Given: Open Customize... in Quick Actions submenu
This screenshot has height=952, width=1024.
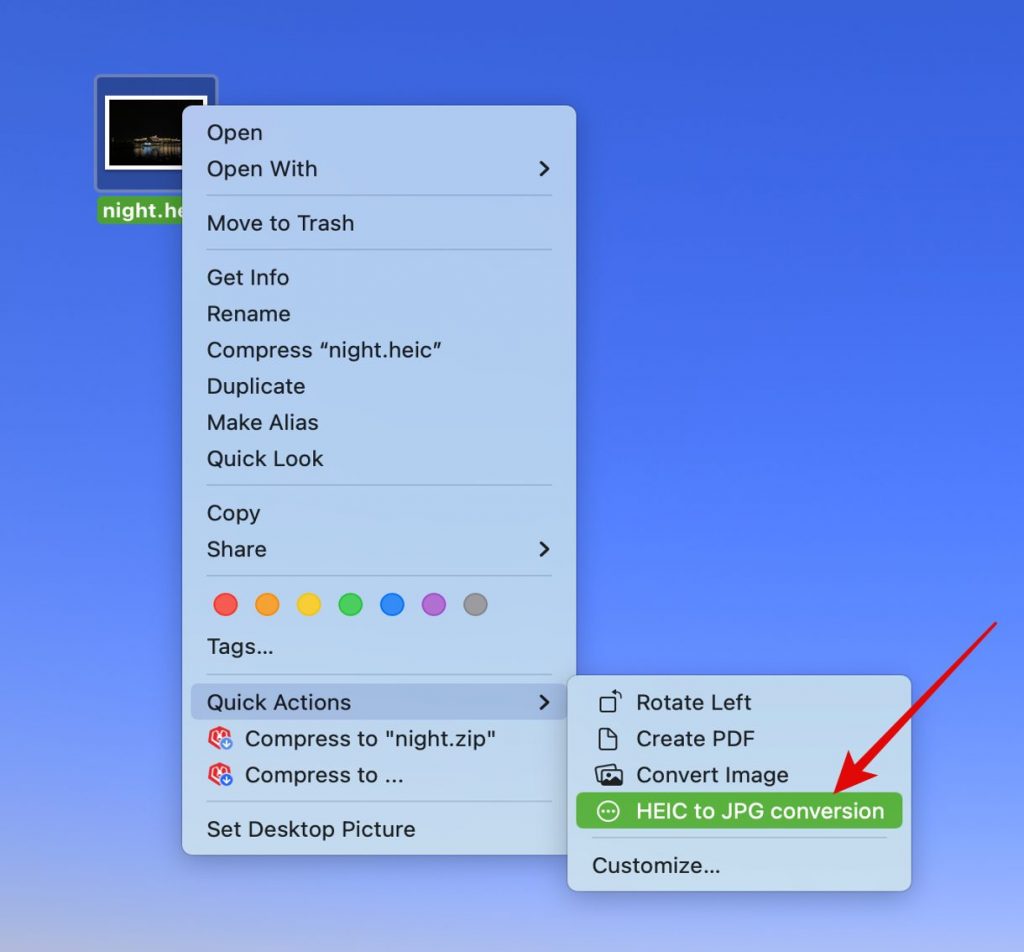Looking at the screenshot, I should (655, 865).
